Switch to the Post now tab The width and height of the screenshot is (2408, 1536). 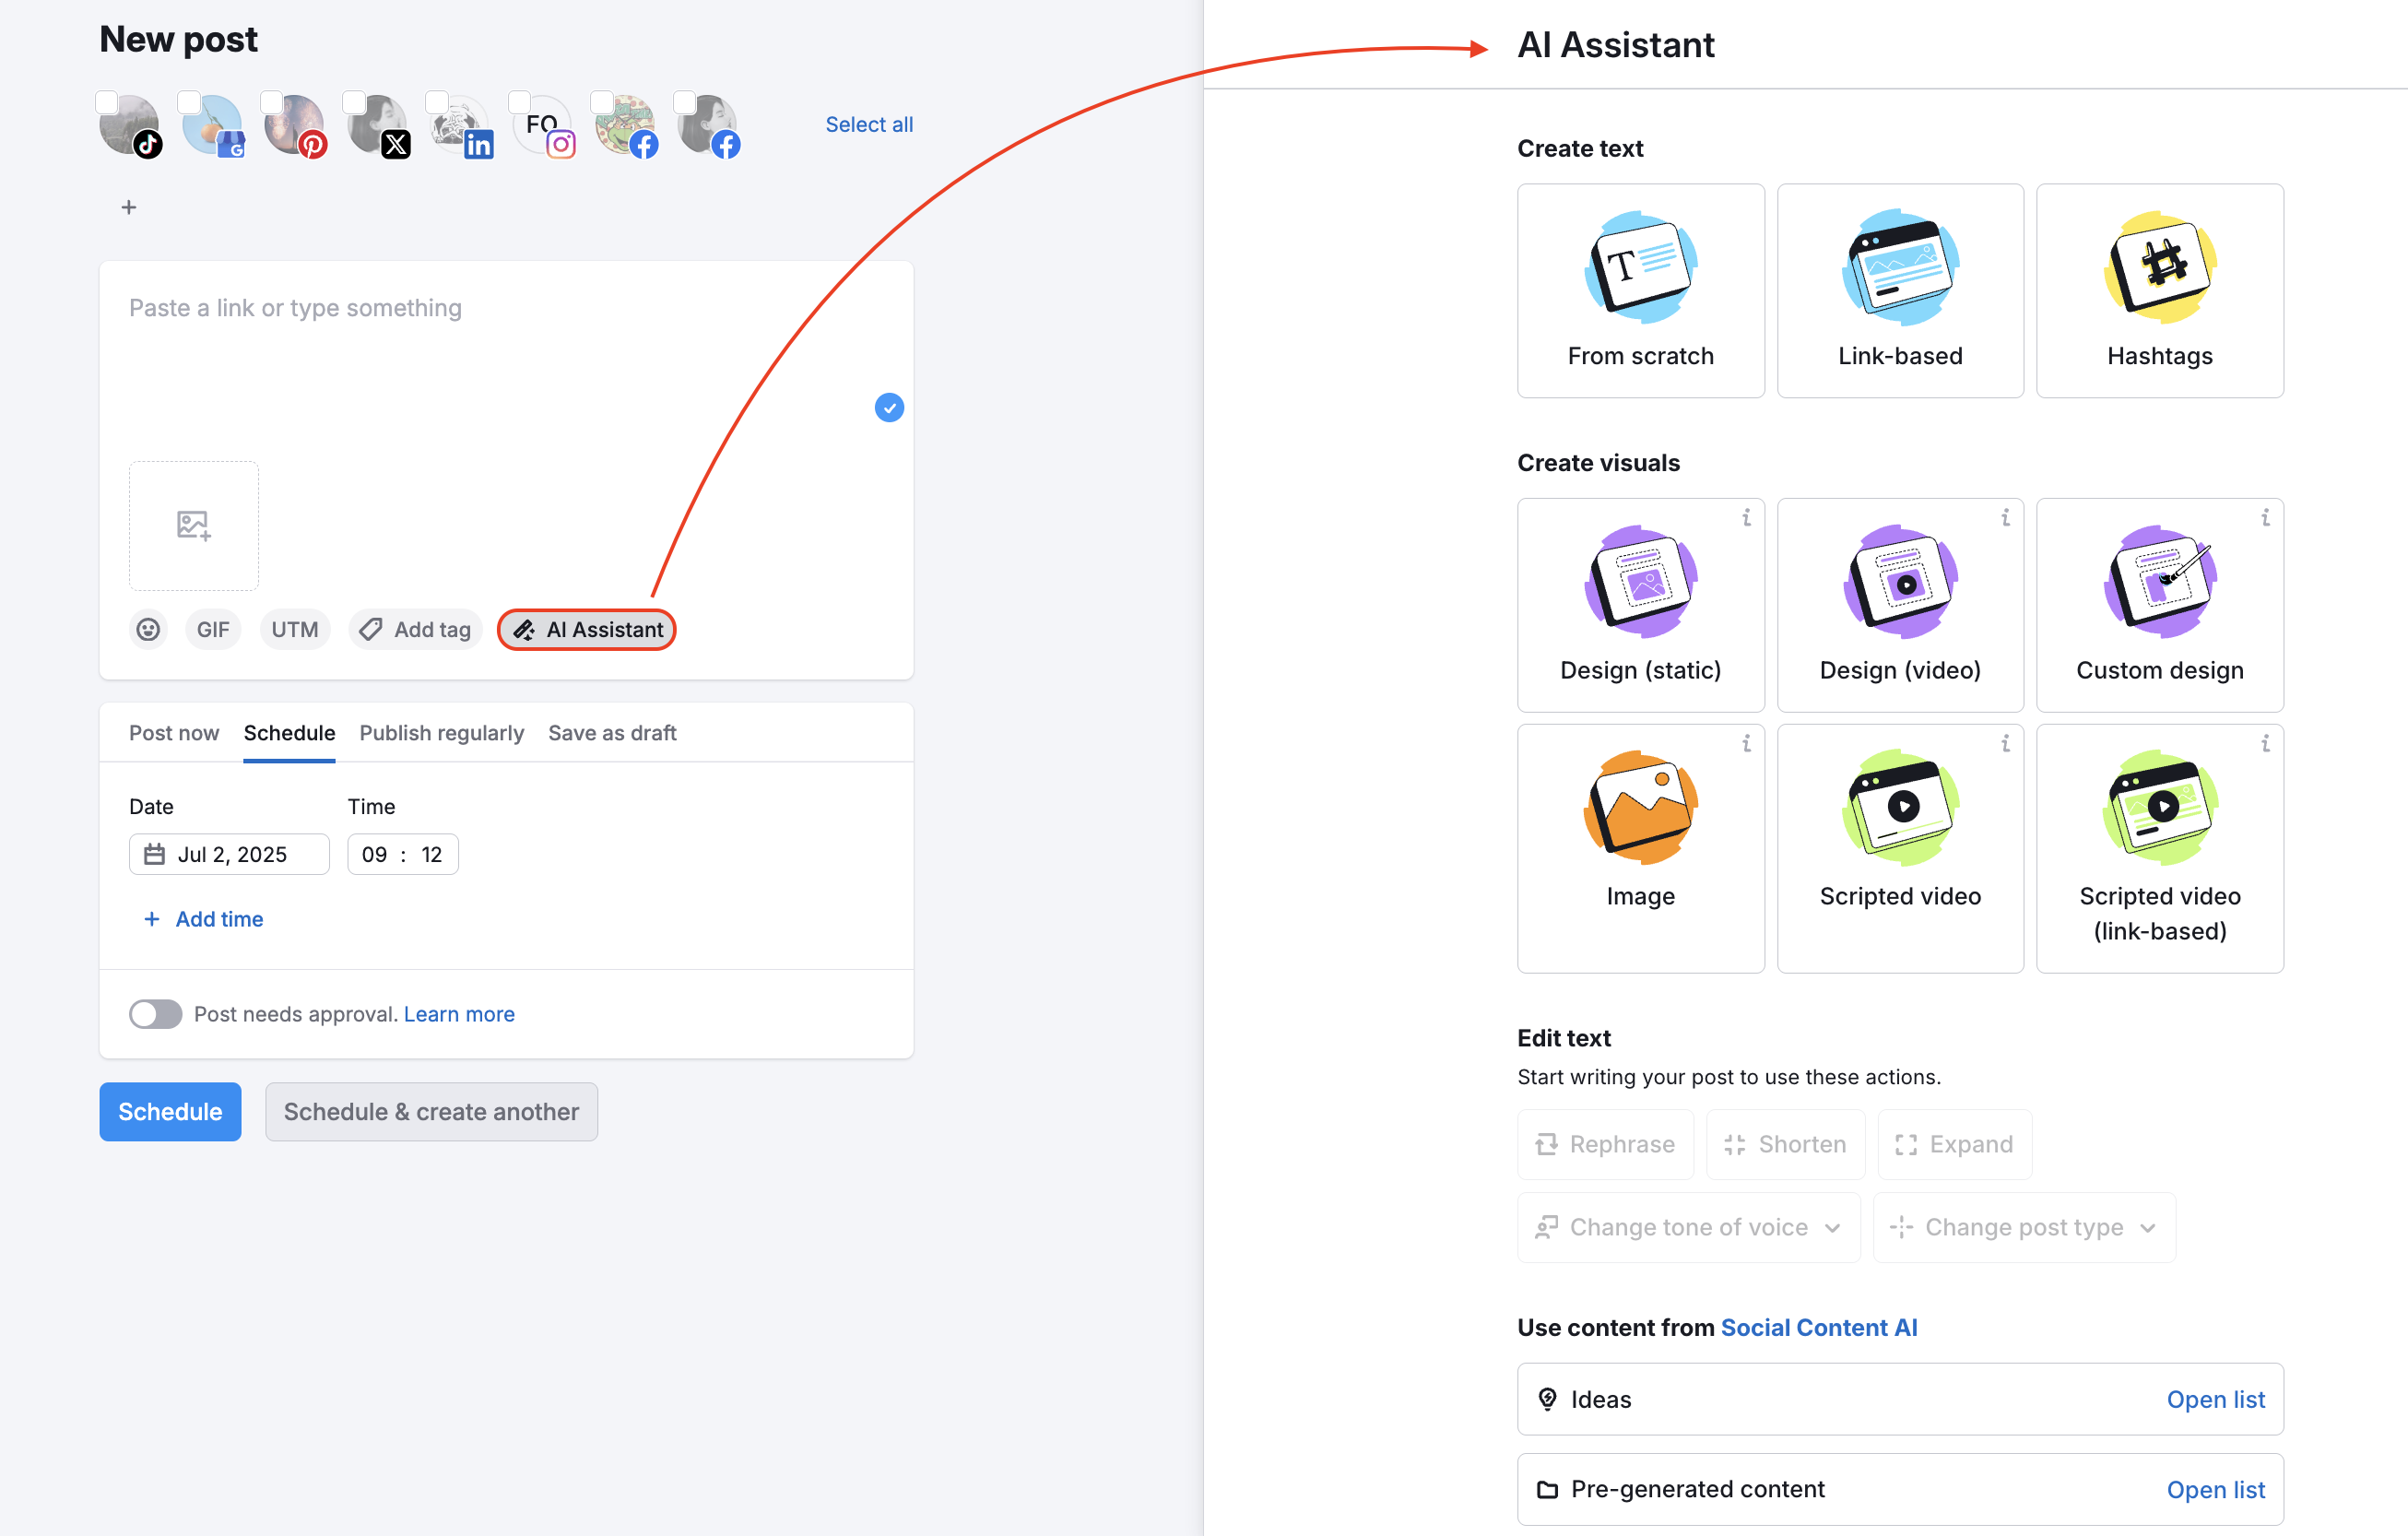(174, 732)
